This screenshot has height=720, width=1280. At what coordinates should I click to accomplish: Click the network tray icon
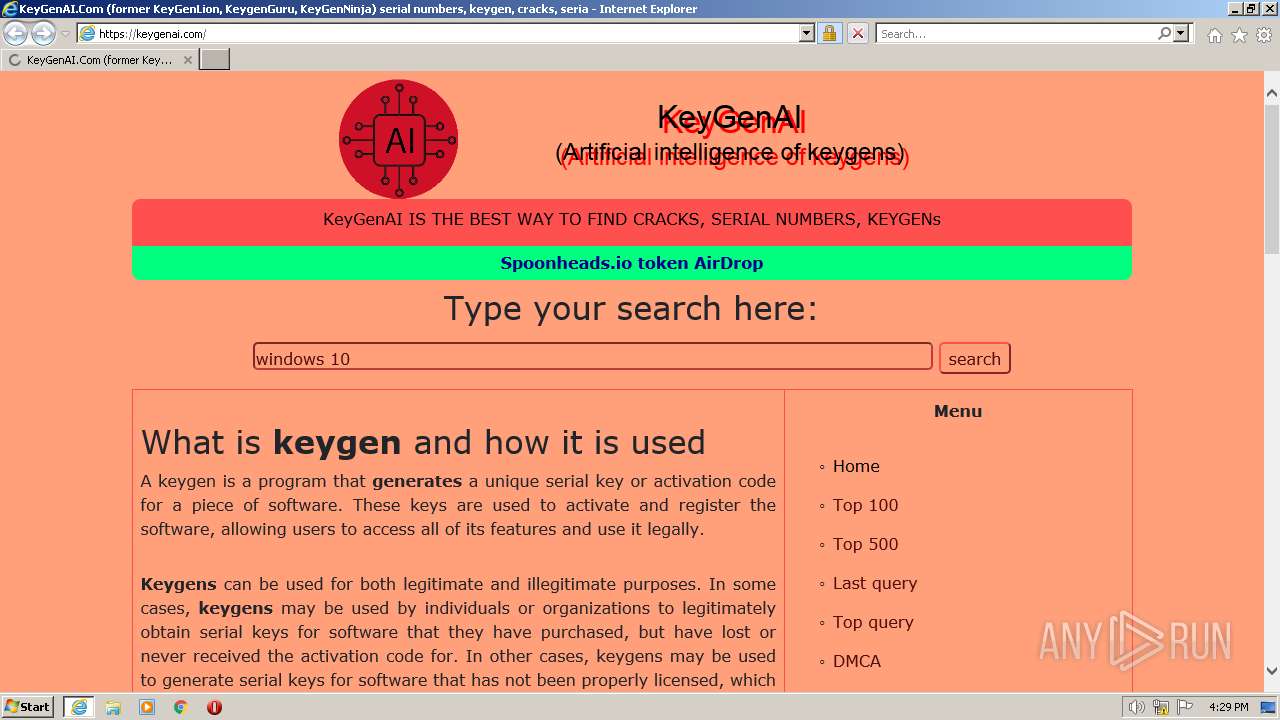(1161, 707)
